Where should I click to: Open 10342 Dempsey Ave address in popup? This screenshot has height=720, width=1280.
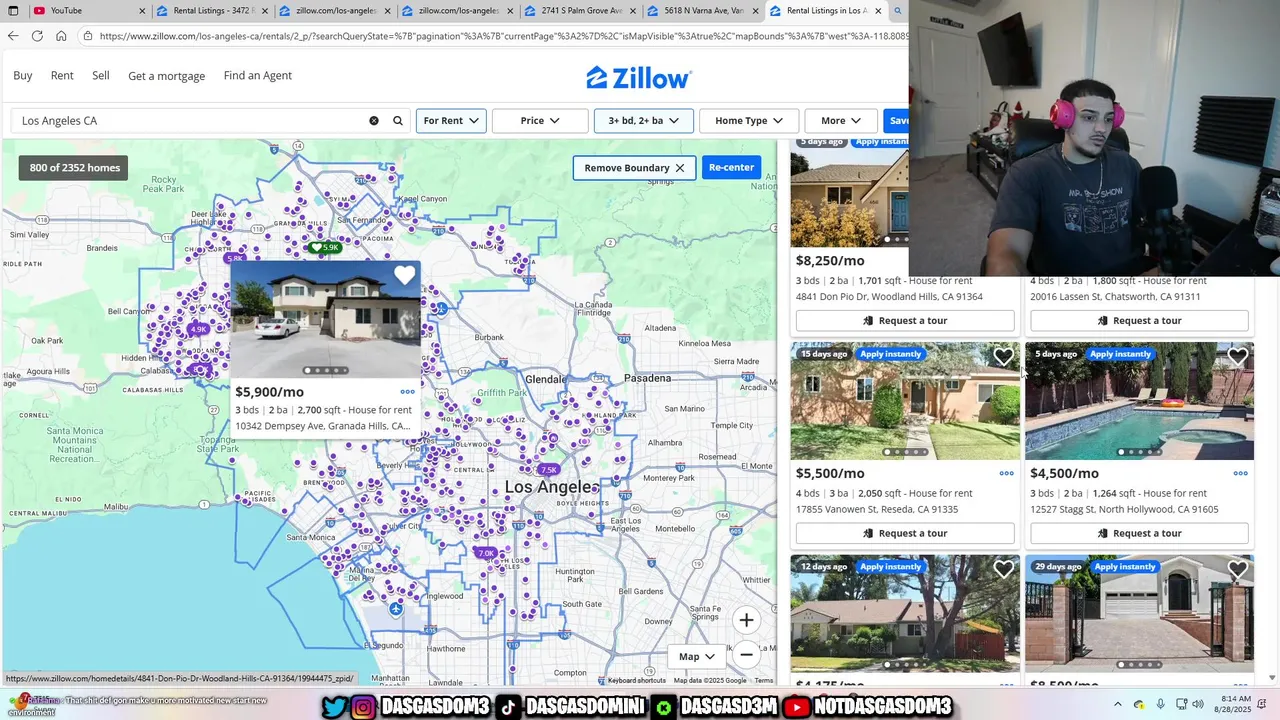pos(322,426)
